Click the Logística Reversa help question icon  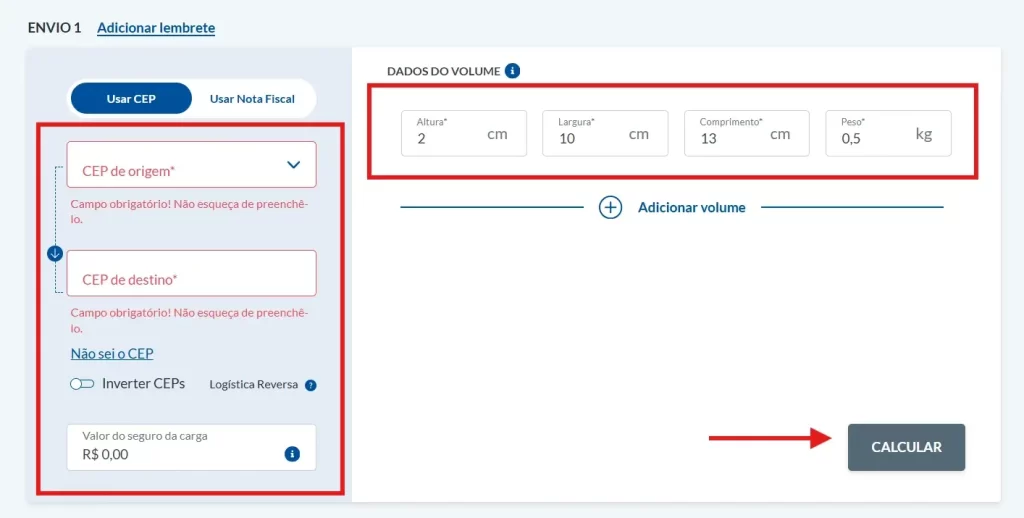310,385
